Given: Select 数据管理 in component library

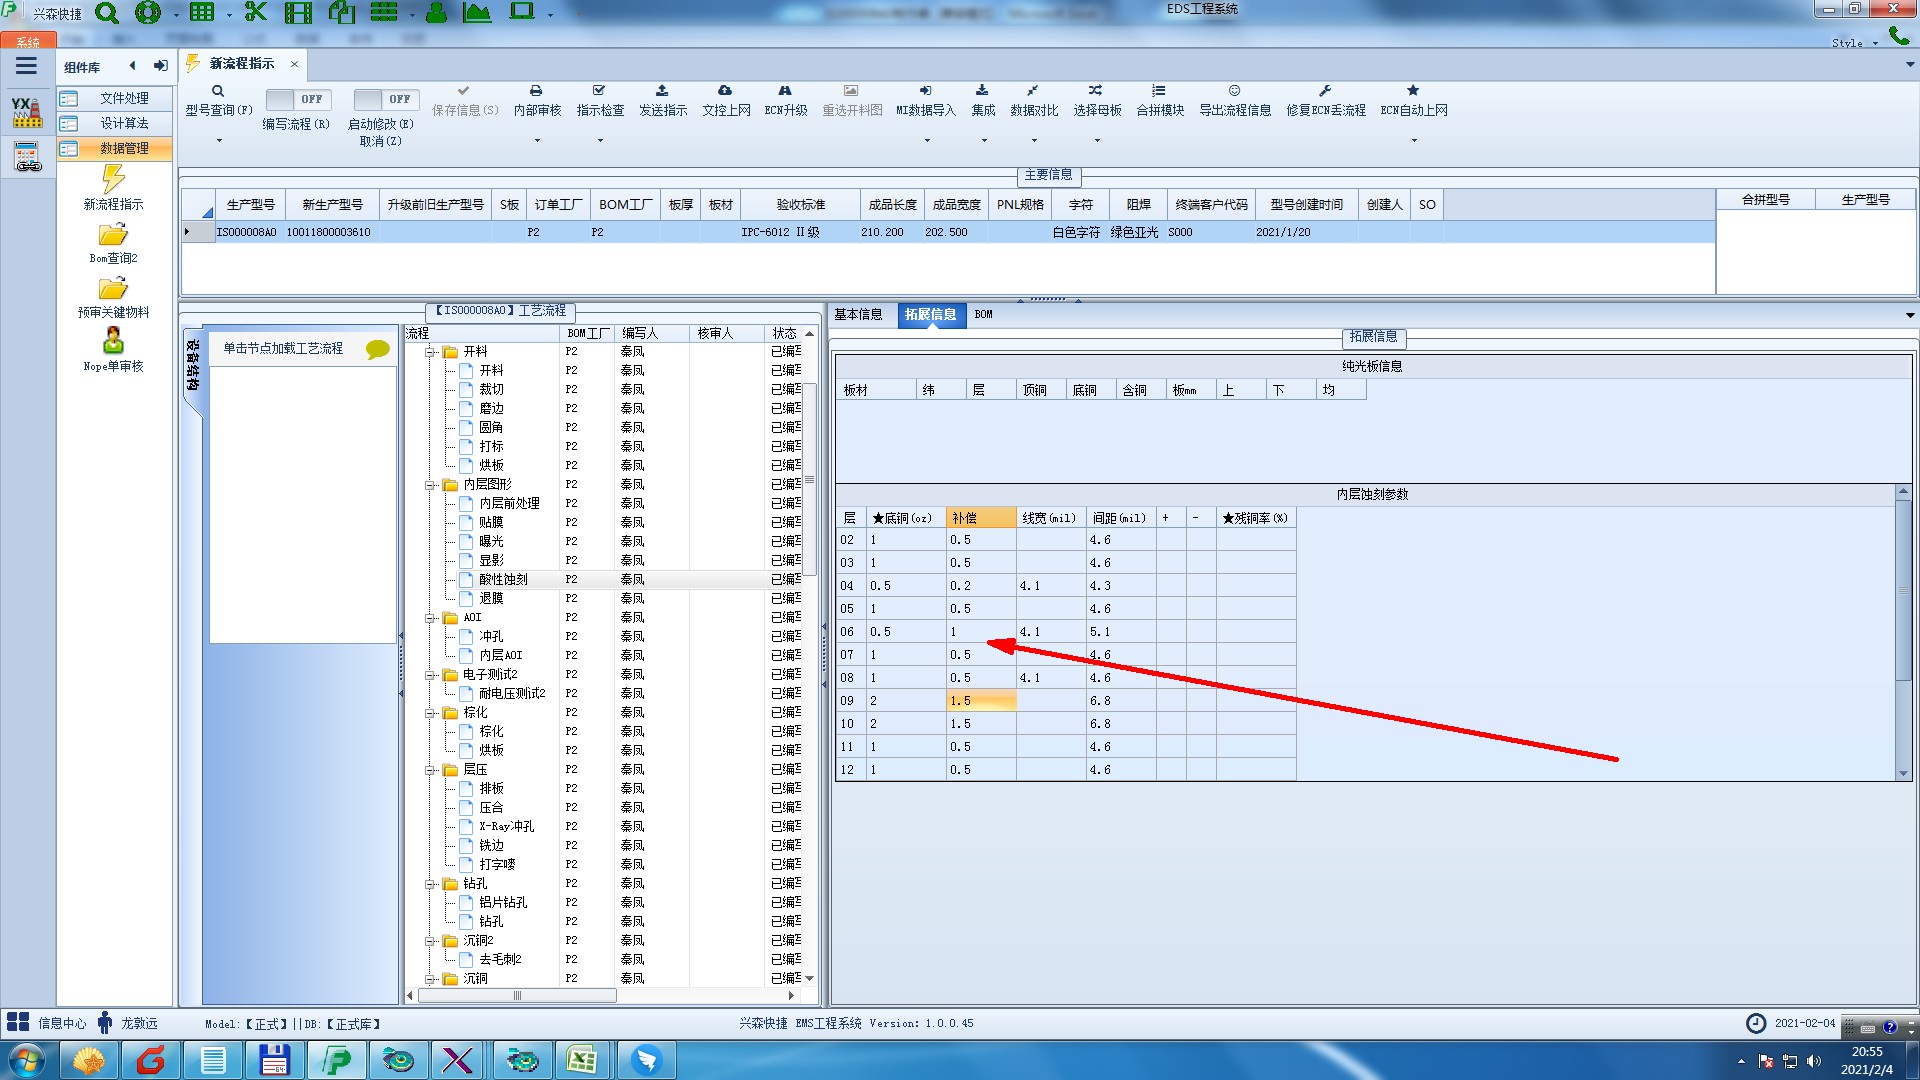Looking at the screenshot, I should pyautogui.click(x=113, y=148).
